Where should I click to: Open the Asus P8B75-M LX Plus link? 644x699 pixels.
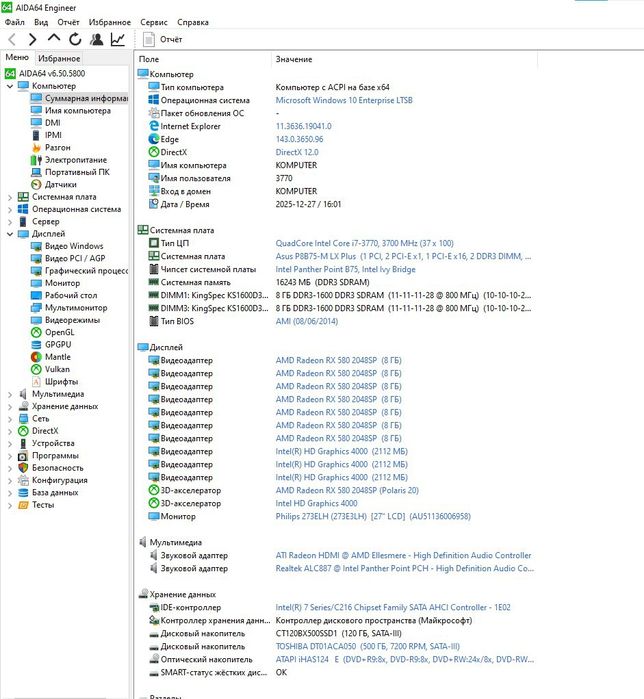403,256
